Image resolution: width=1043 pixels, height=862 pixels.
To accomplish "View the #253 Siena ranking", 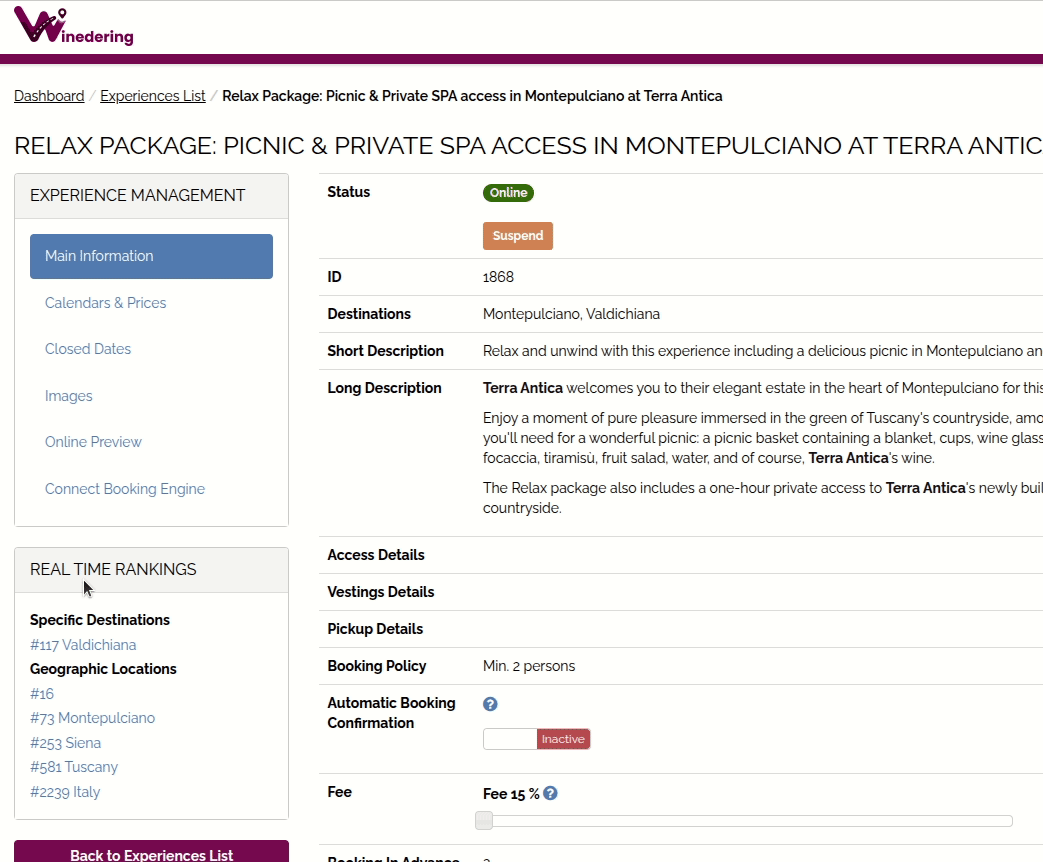I will (65, 742).
